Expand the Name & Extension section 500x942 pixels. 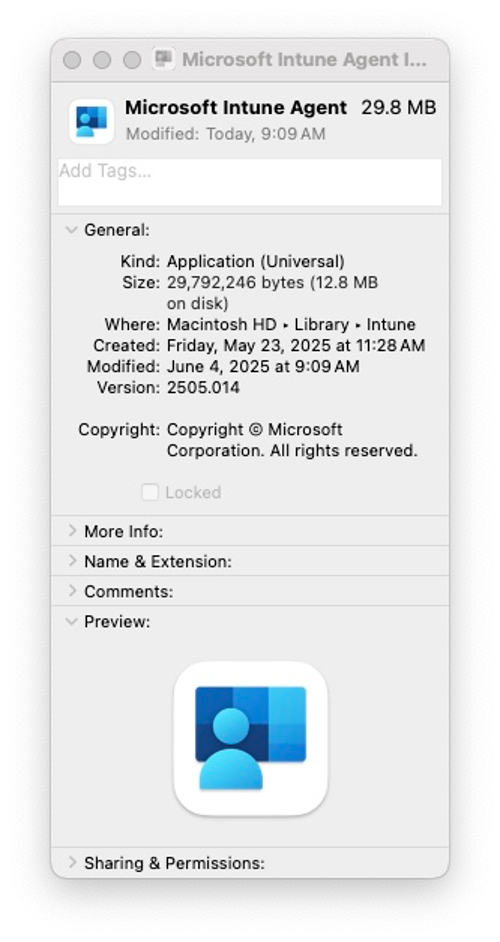[72, 561]
